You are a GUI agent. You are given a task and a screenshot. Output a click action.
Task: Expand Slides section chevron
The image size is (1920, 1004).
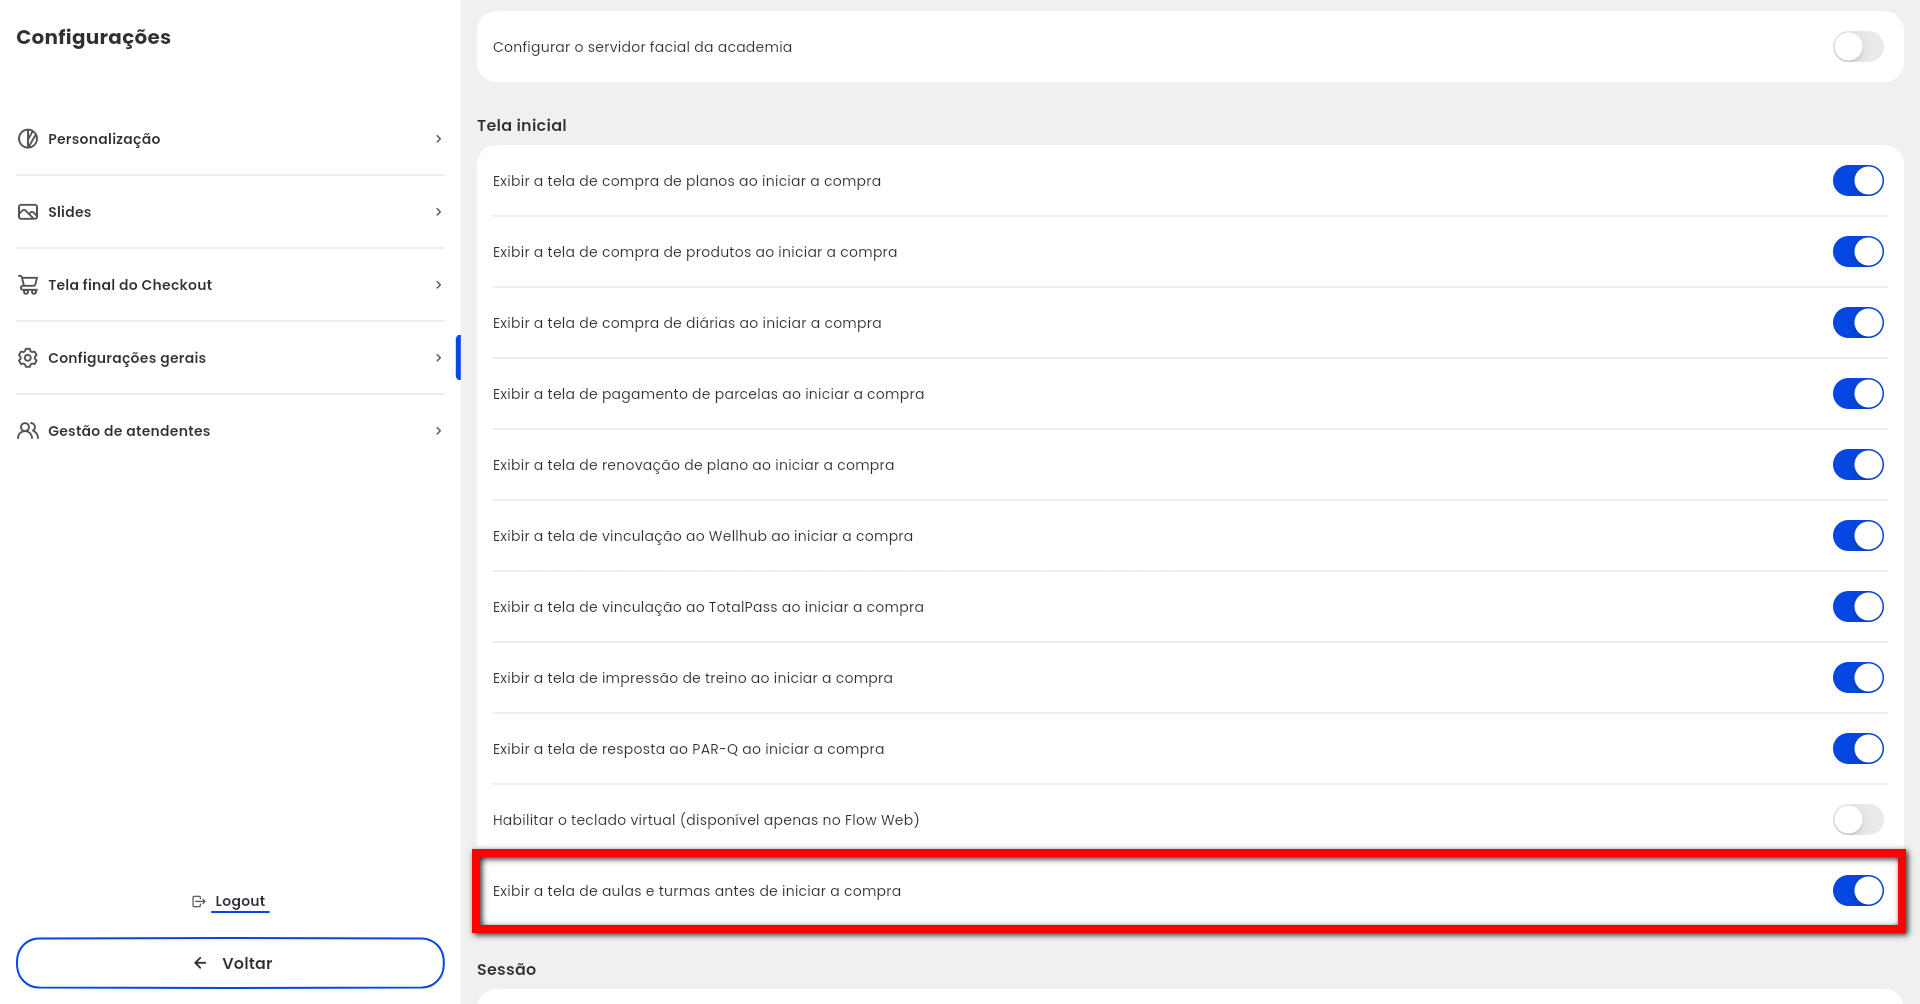coord(438,212)
